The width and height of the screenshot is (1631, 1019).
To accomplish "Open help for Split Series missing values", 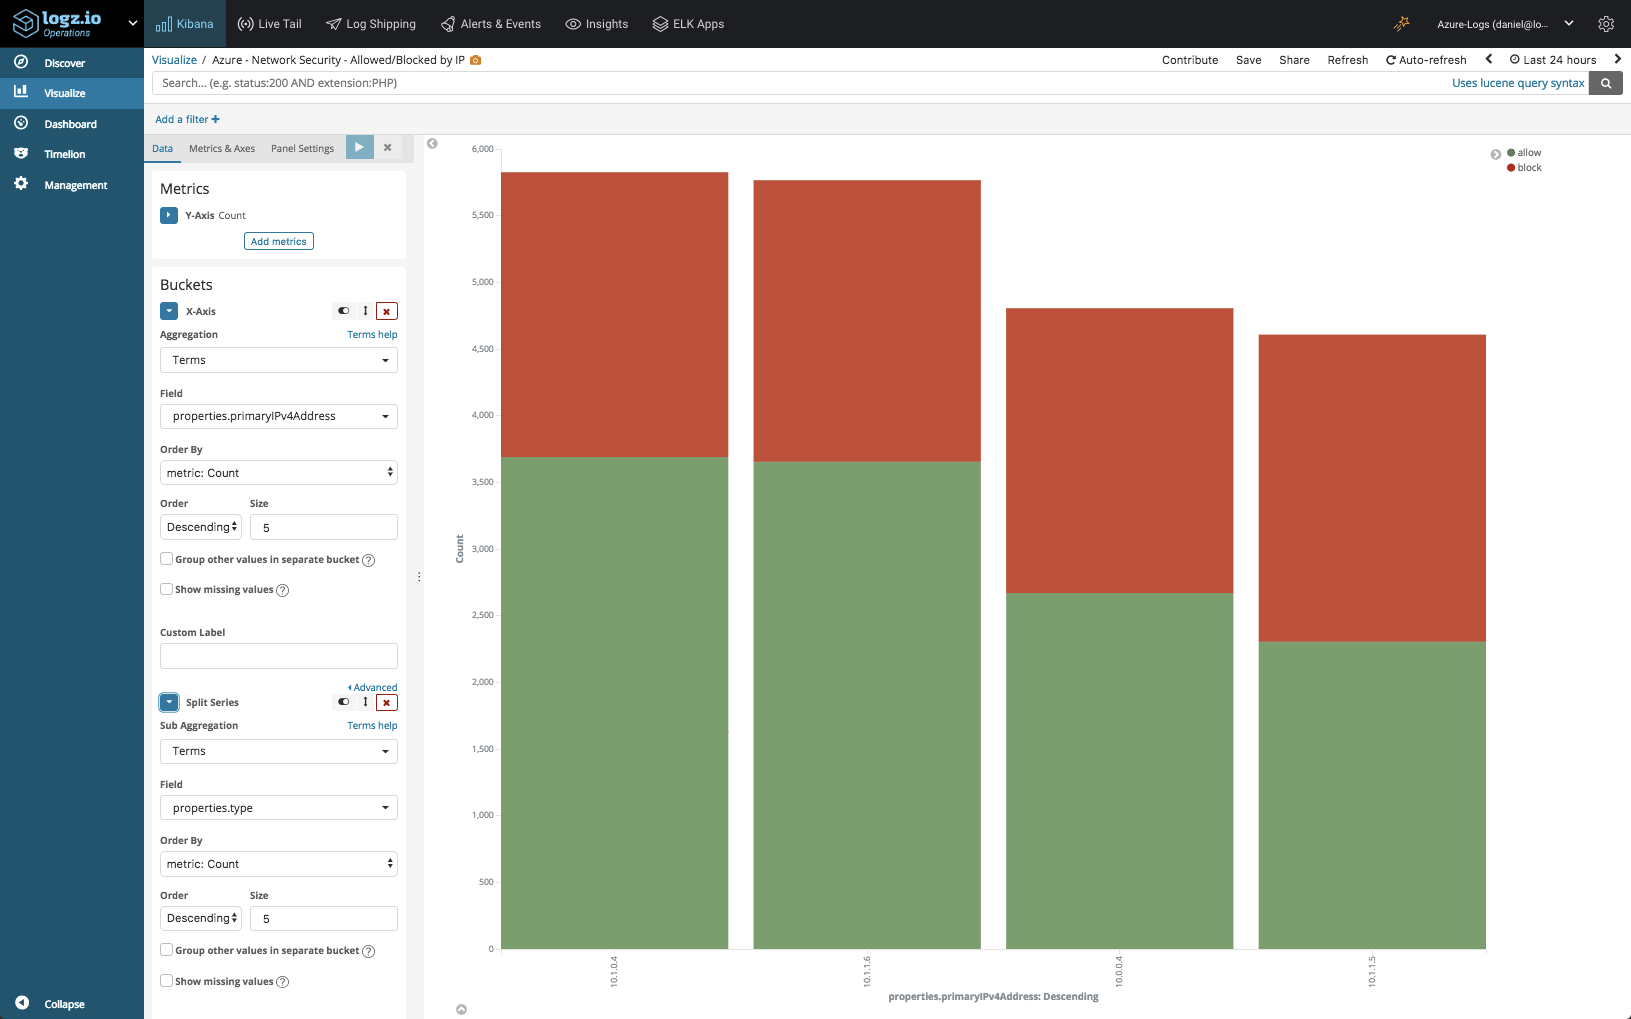I will click(282, 982).
